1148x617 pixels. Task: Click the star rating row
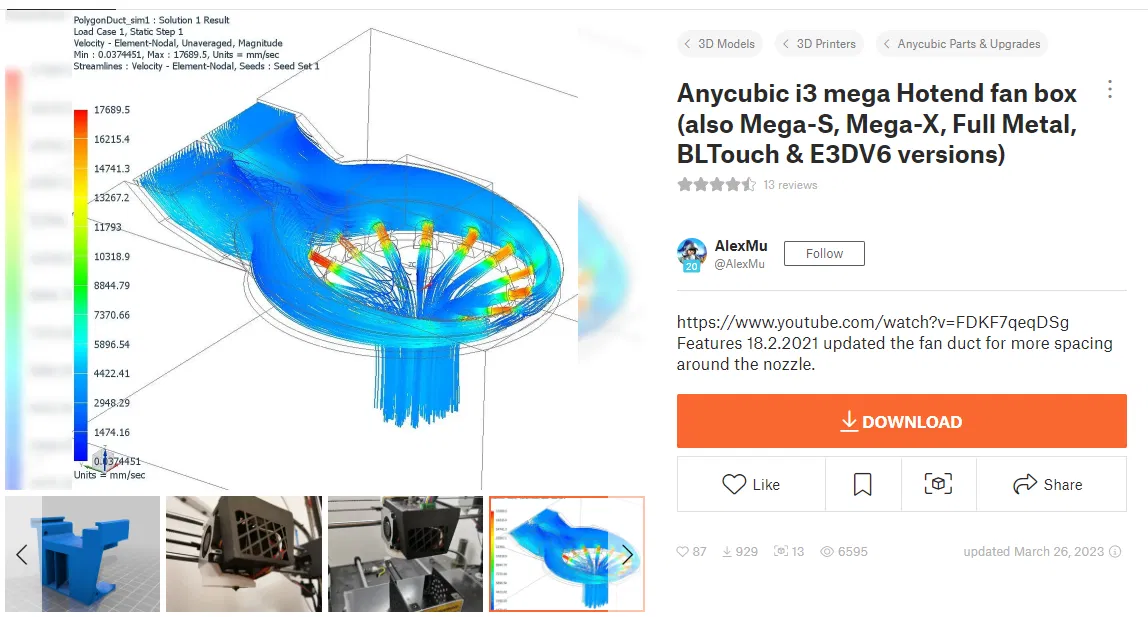pyautogui.click(x=716, y=184)
